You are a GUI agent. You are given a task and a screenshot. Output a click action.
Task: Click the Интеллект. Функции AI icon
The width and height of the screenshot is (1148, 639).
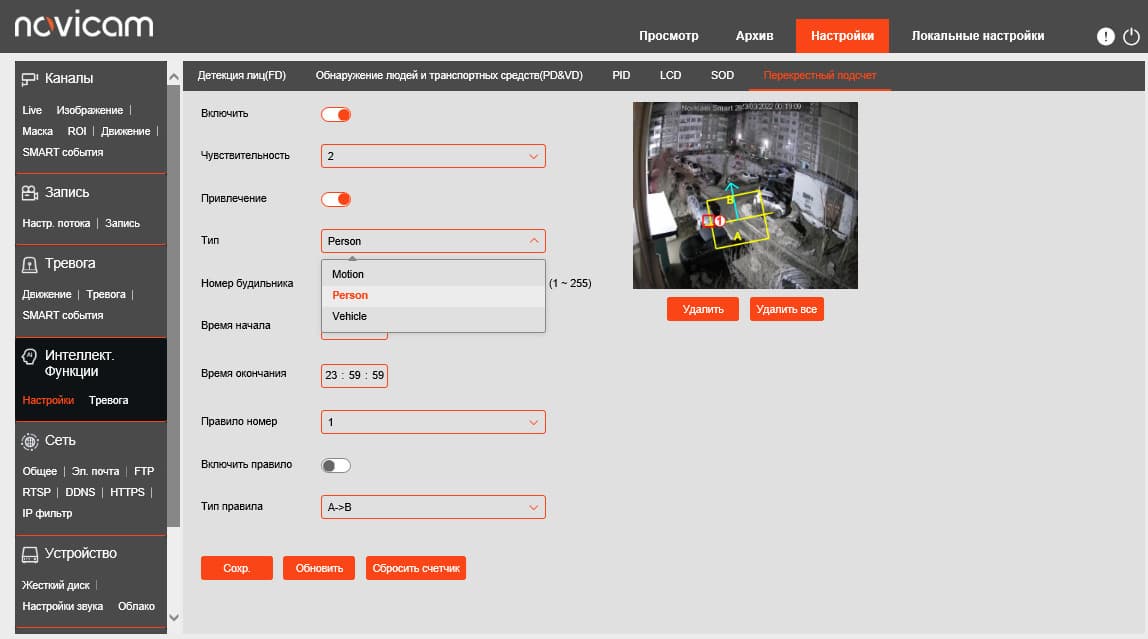click(29, 356)
